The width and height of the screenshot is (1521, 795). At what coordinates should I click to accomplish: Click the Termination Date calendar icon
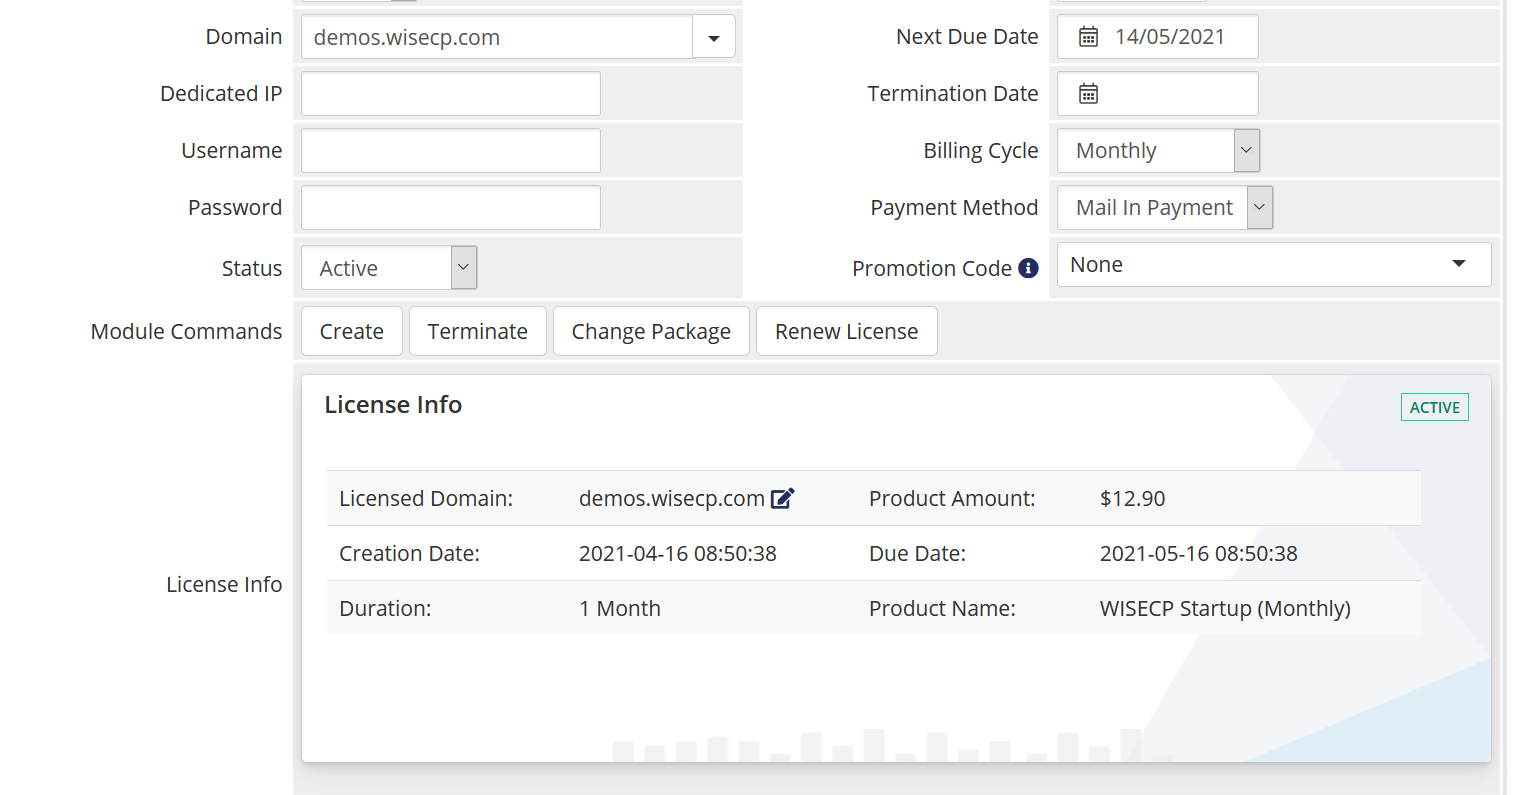tap(1088, 94)
